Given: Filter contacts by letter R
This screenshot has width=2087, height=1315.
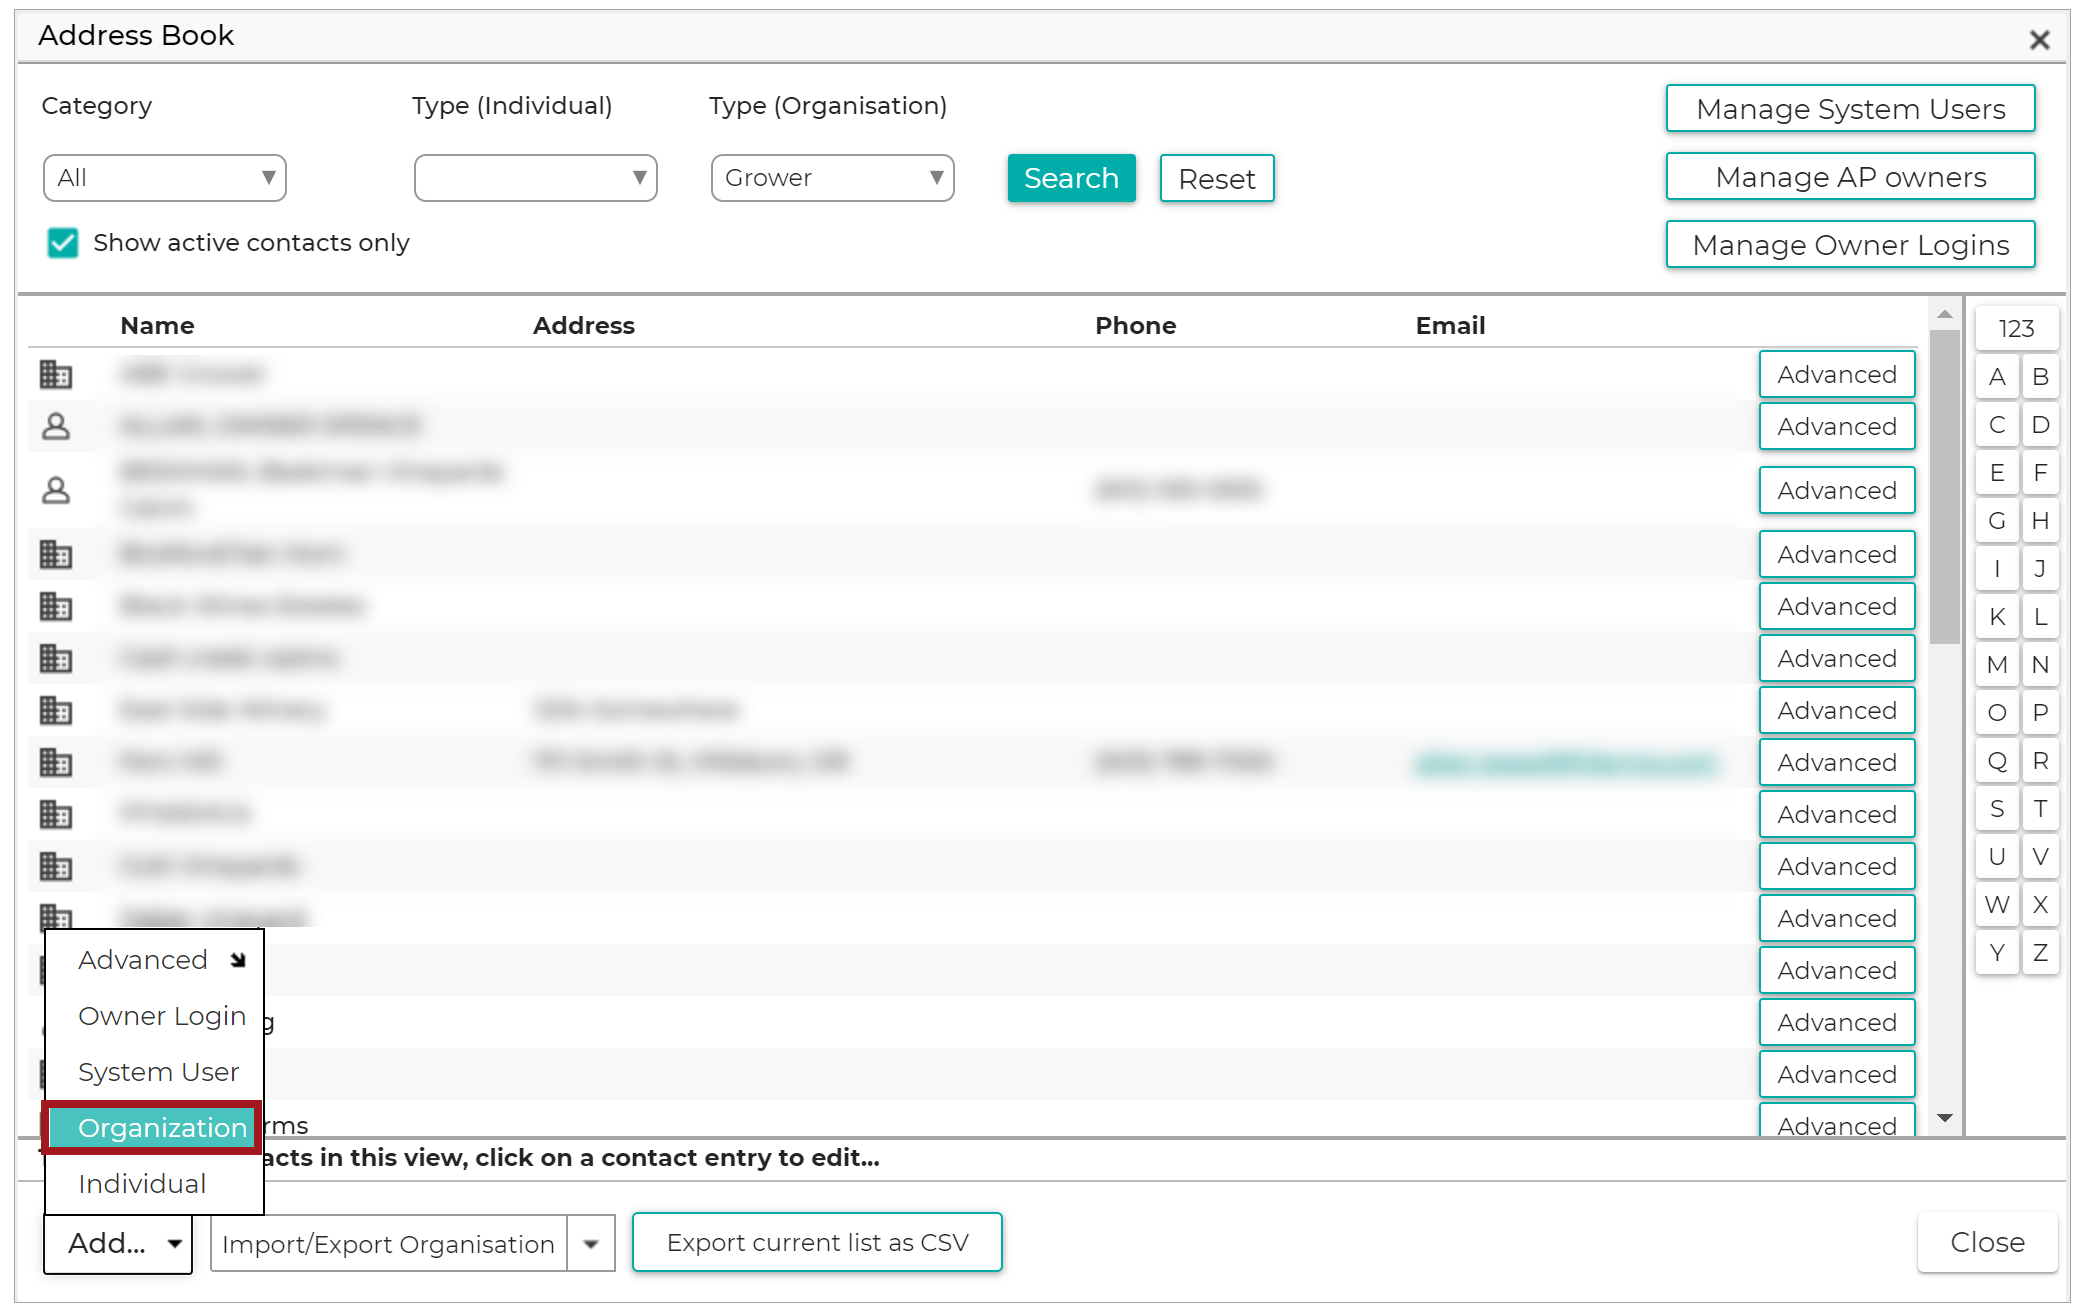Looking at the screenshot, I should pyautogui.click(x=2040, y=761).
